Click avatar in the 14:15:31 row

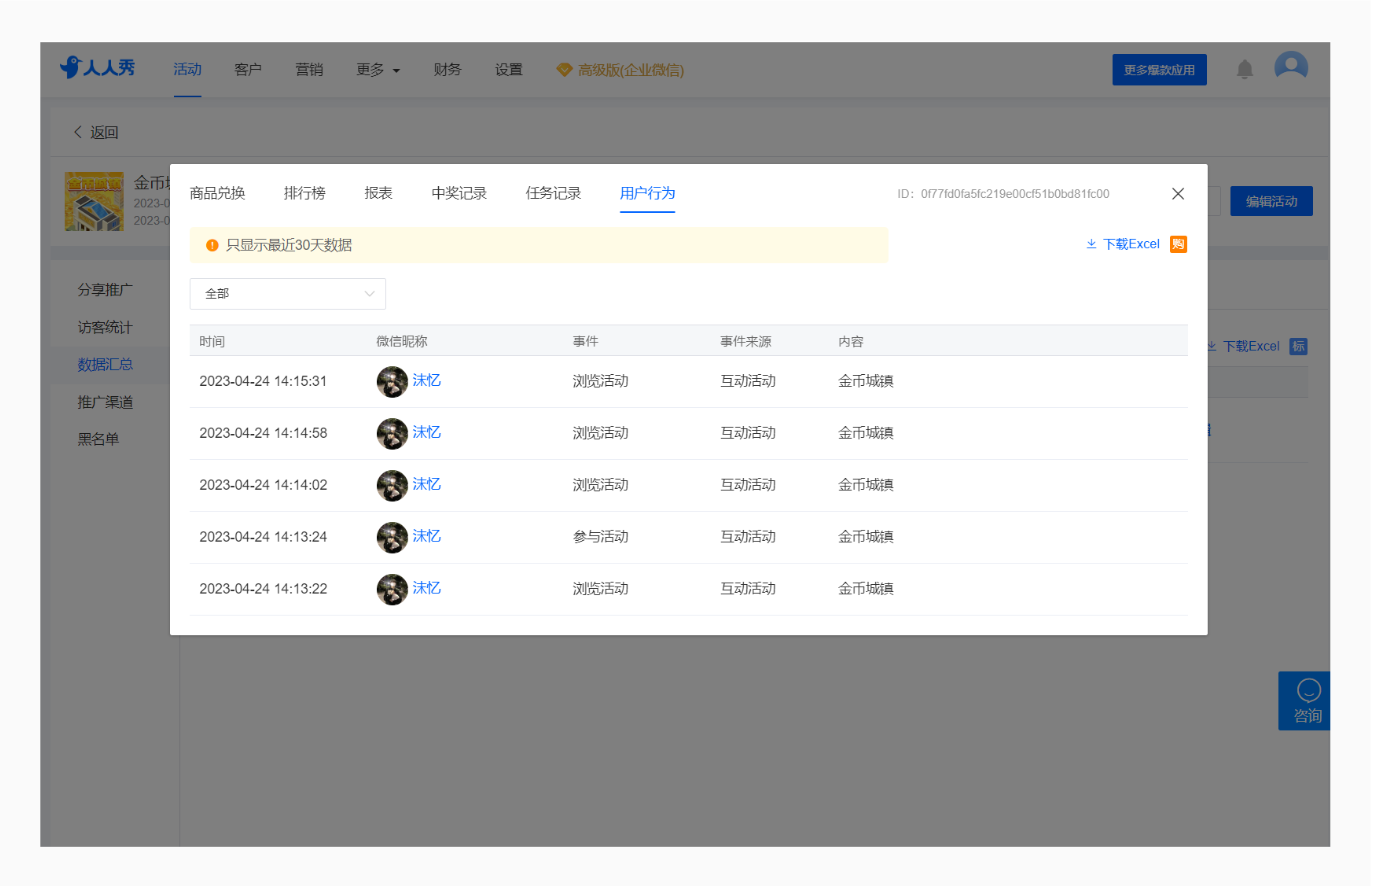tap(392, 381)
